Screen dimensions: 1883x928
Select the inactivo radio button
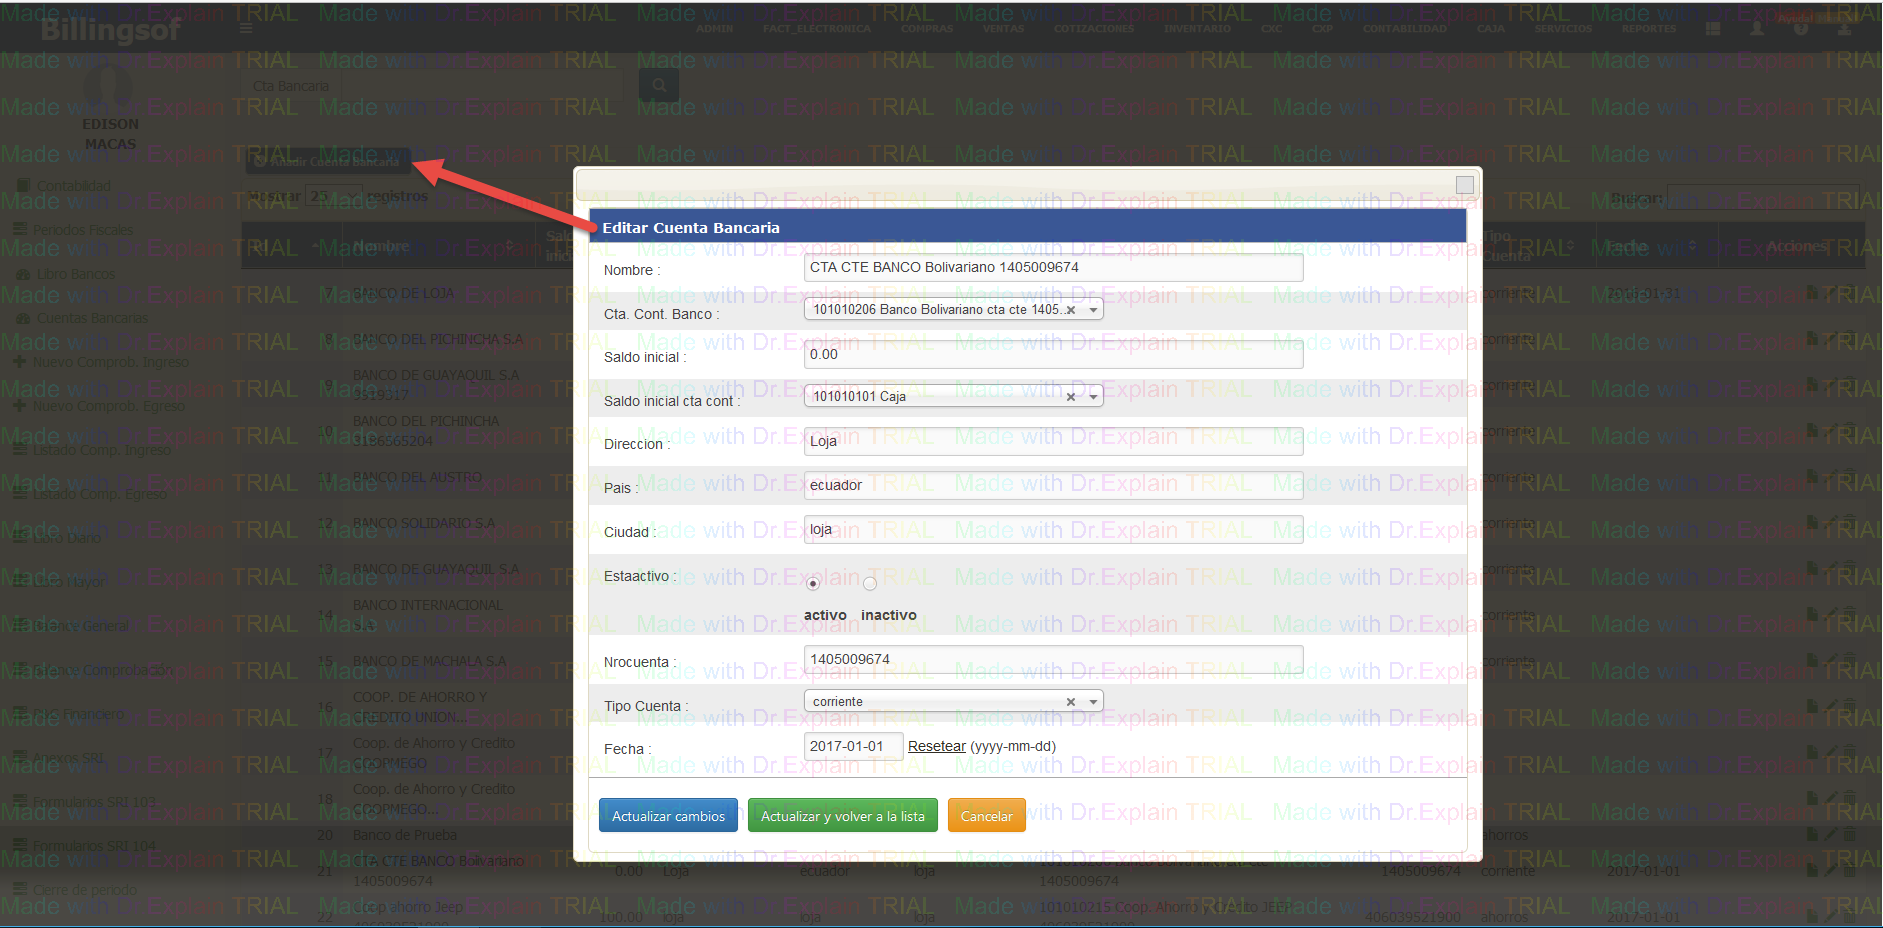(870, 583)
